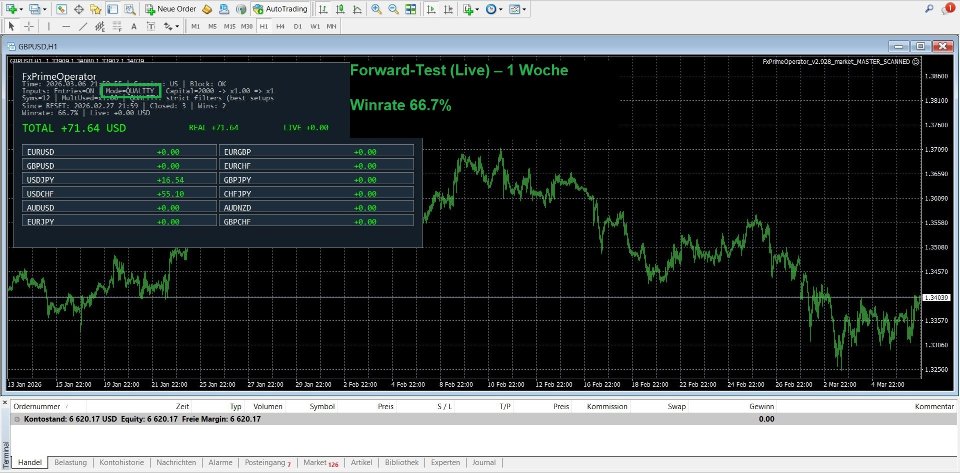Open the Data Window crosshair icon
The height and width of the screenshot is (473, 960).
[x=78, y=9]
